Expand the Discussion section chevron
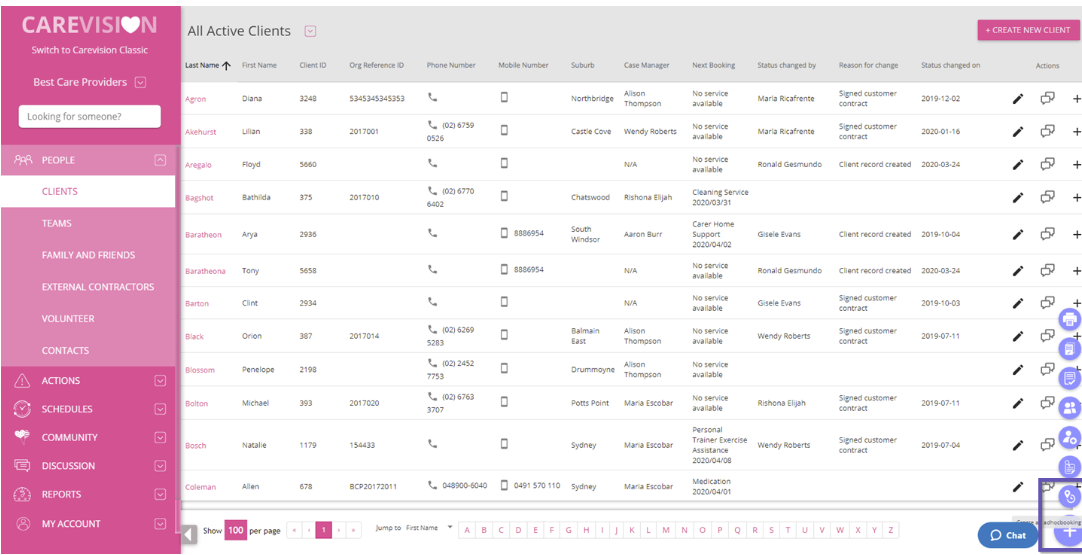Image resolution: width=1082 pixels, height=555 pixels. [160, 466]
